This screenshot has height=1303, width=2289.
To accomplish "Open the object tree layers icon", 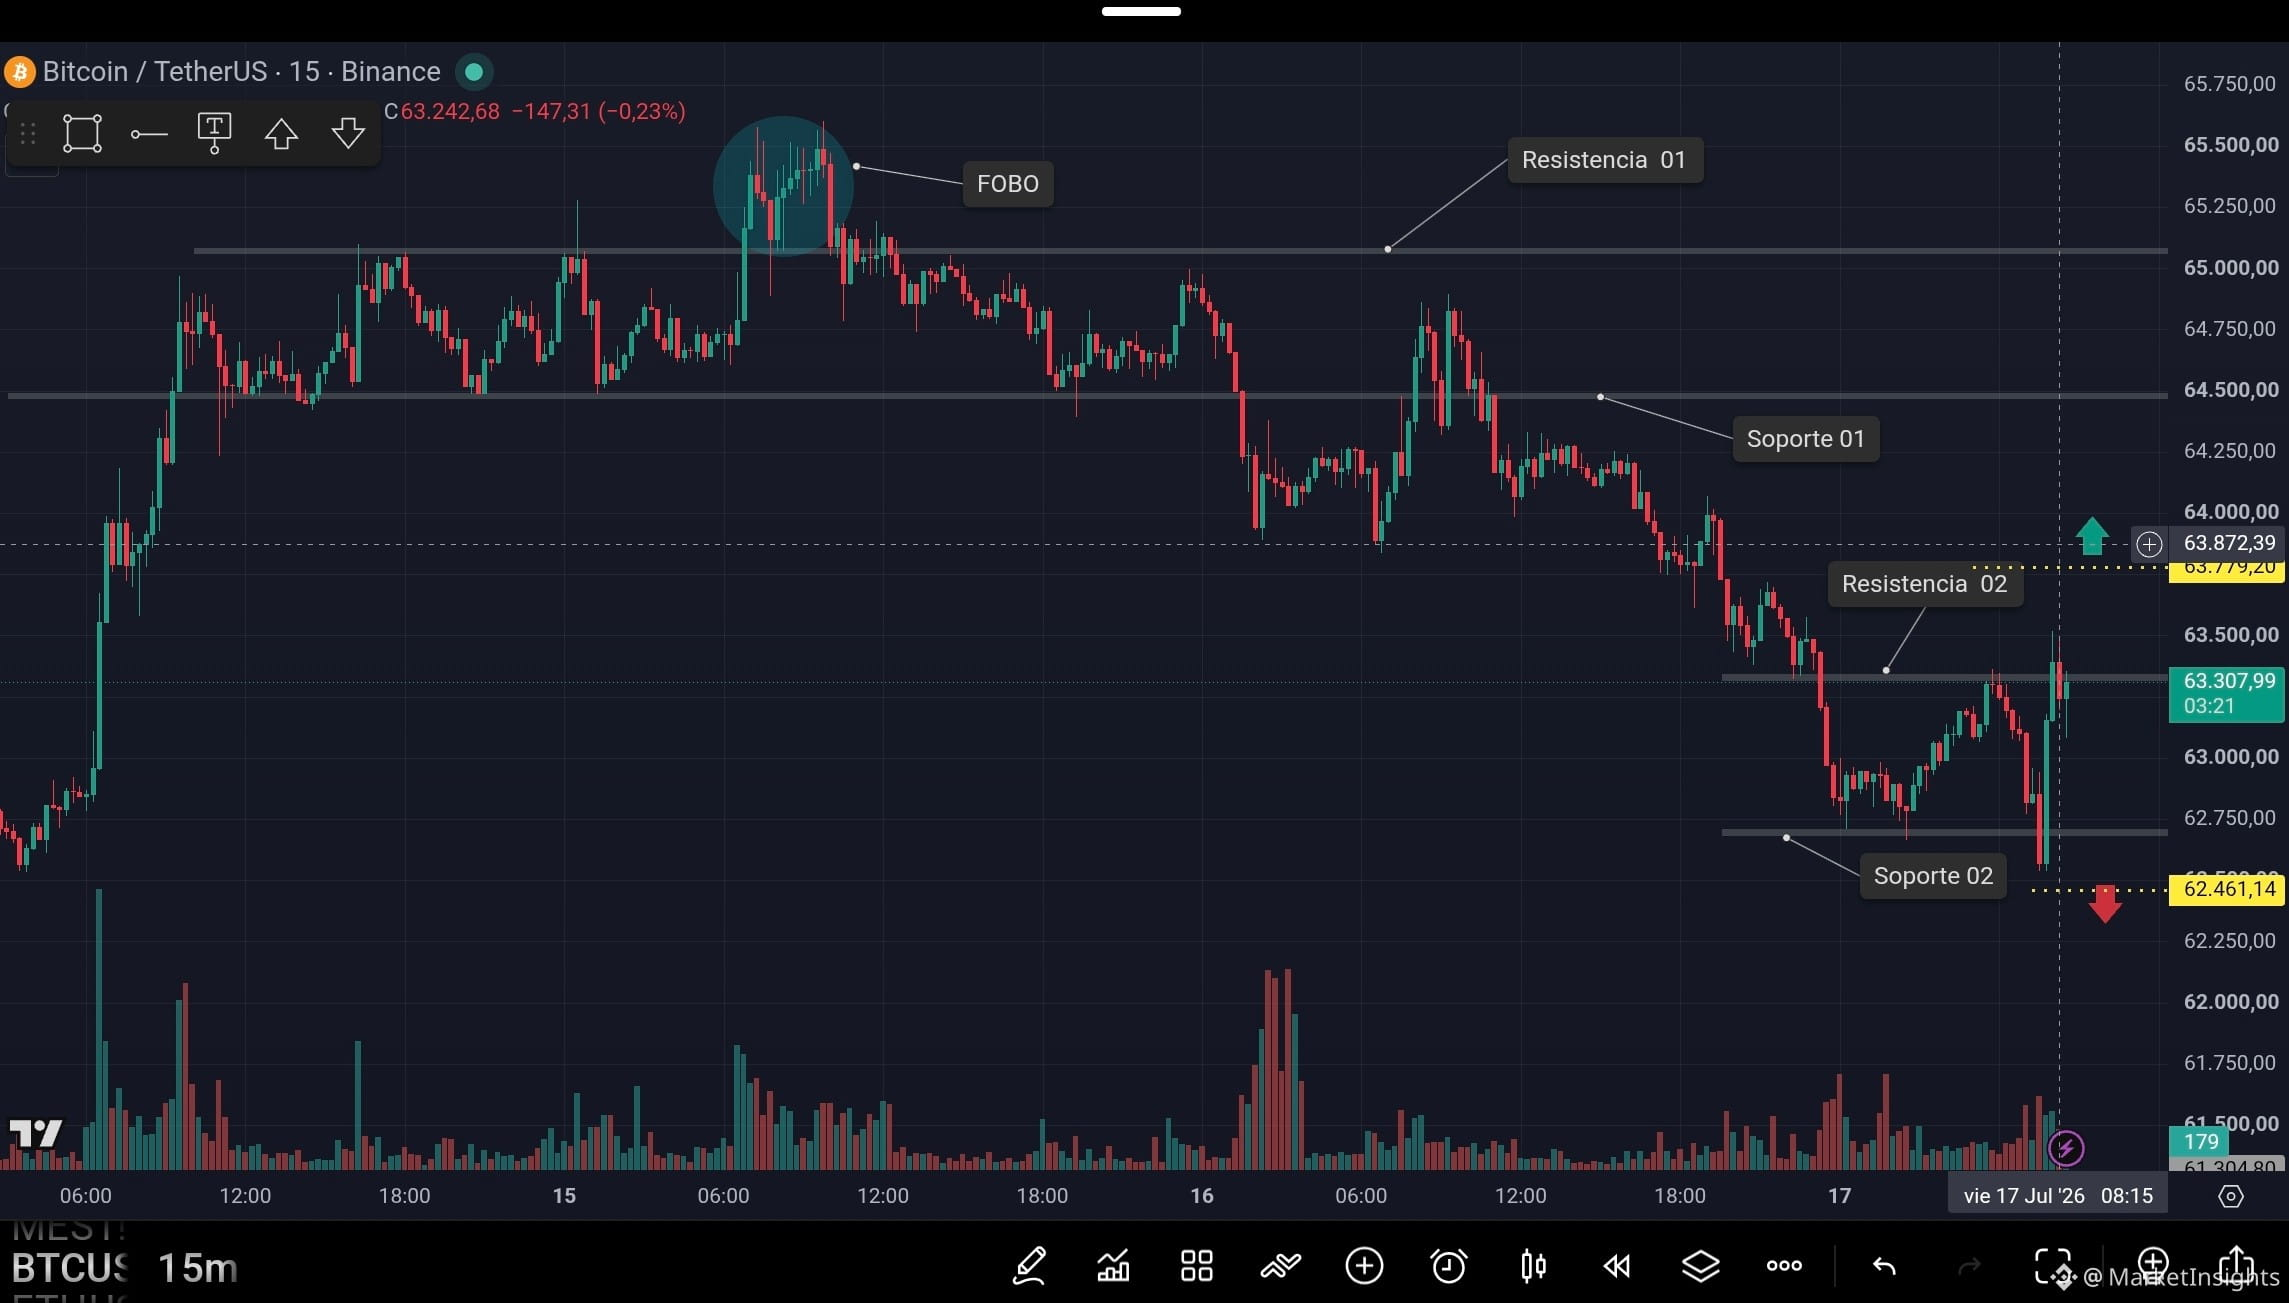I will pyautogui.click(x=1700, y=1266).
